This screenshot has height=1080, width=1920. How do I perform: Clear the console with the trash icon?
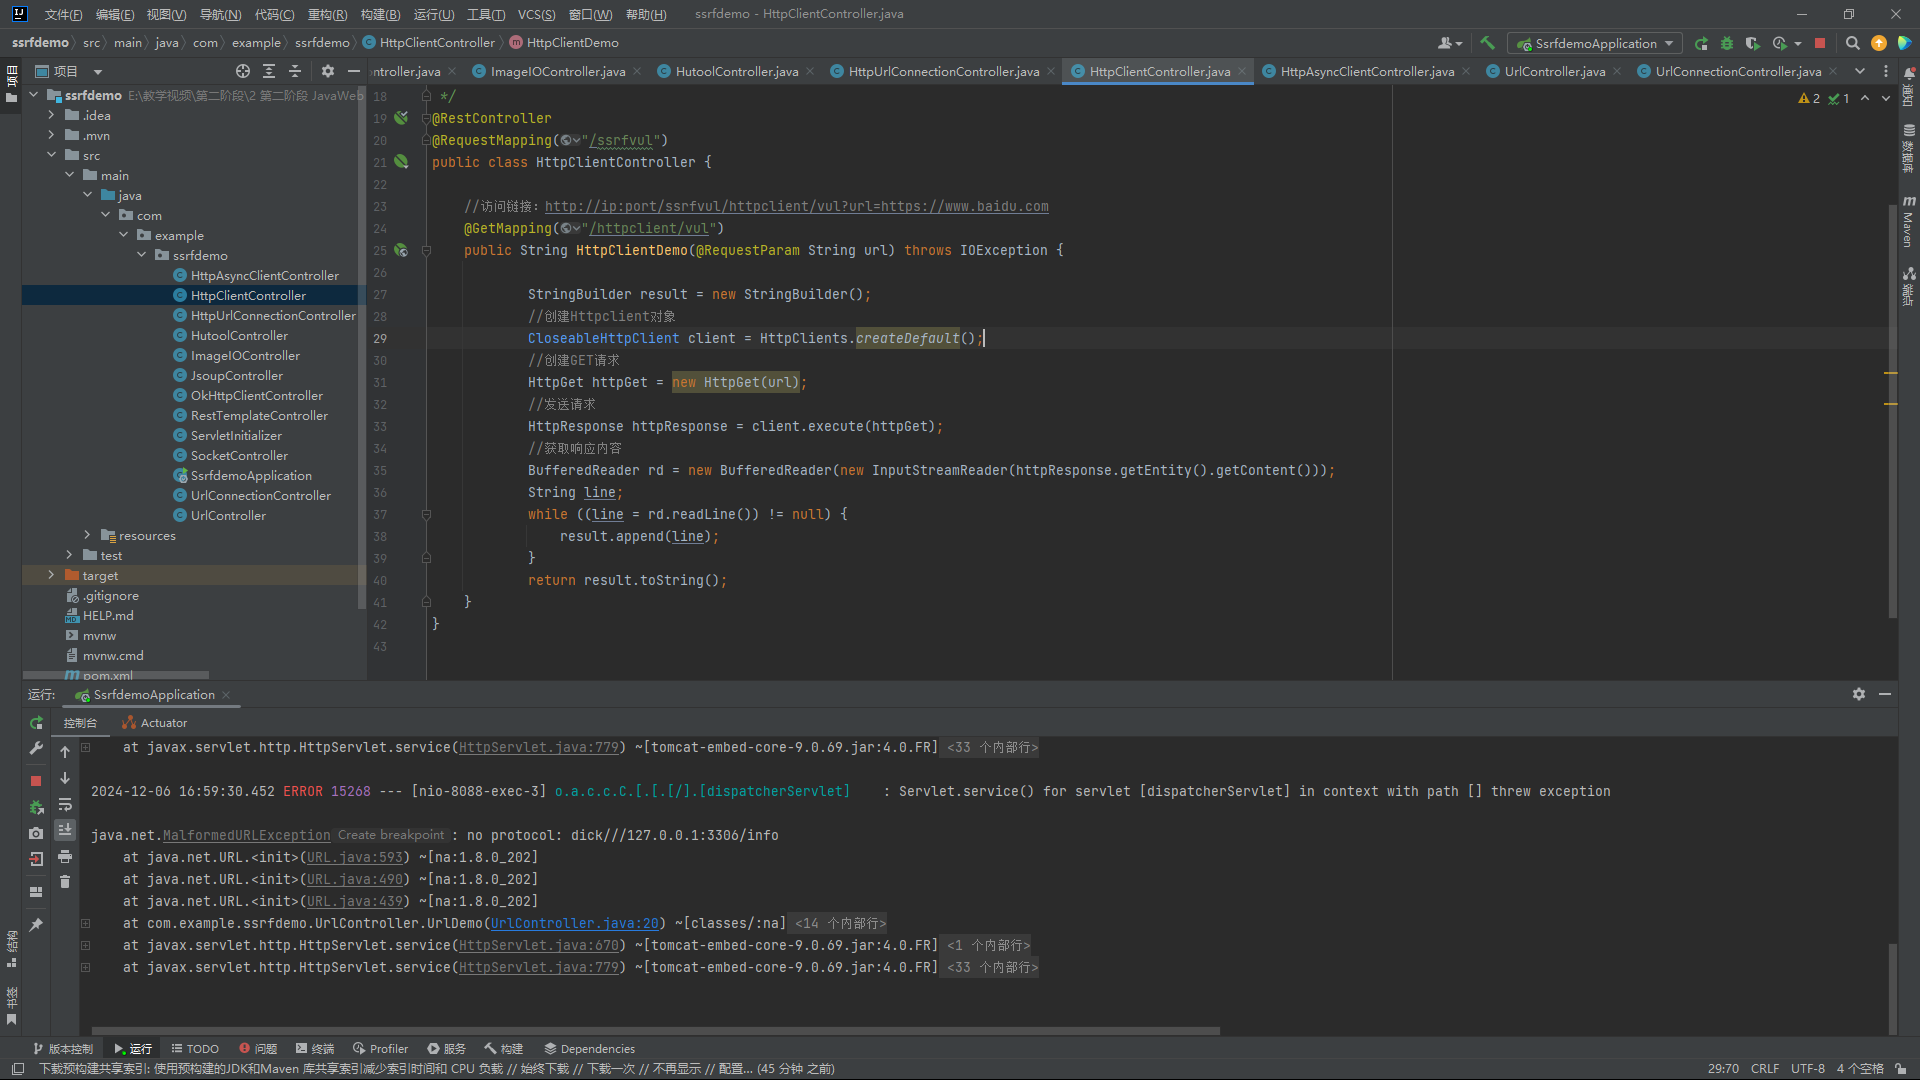click(65, 882)
